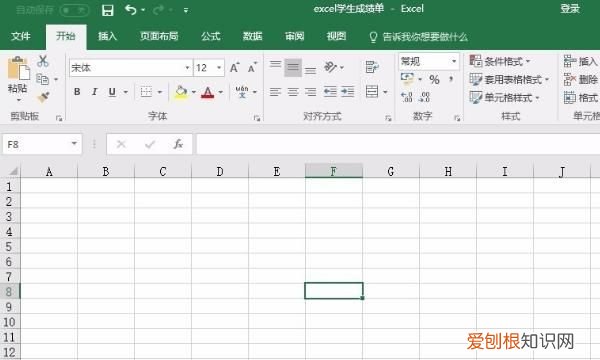600x360 pixels.
Task: Apply the yellow fill color bucket
Action: [181, 92]
